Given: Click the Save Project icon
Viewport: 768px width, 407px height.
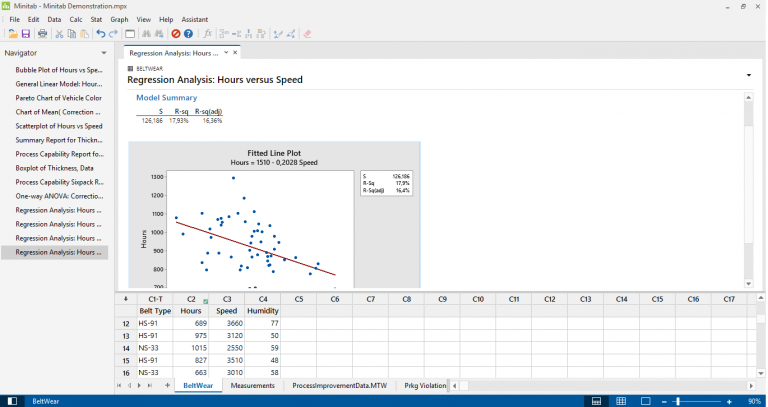Looking at the screenshot, I should [x=26, y=34].
